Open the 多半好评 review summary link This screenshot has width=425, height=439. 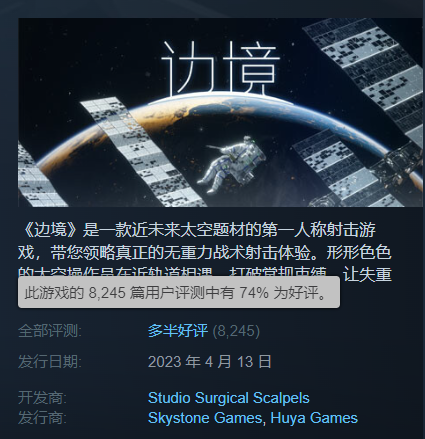(x=178, y=331)
